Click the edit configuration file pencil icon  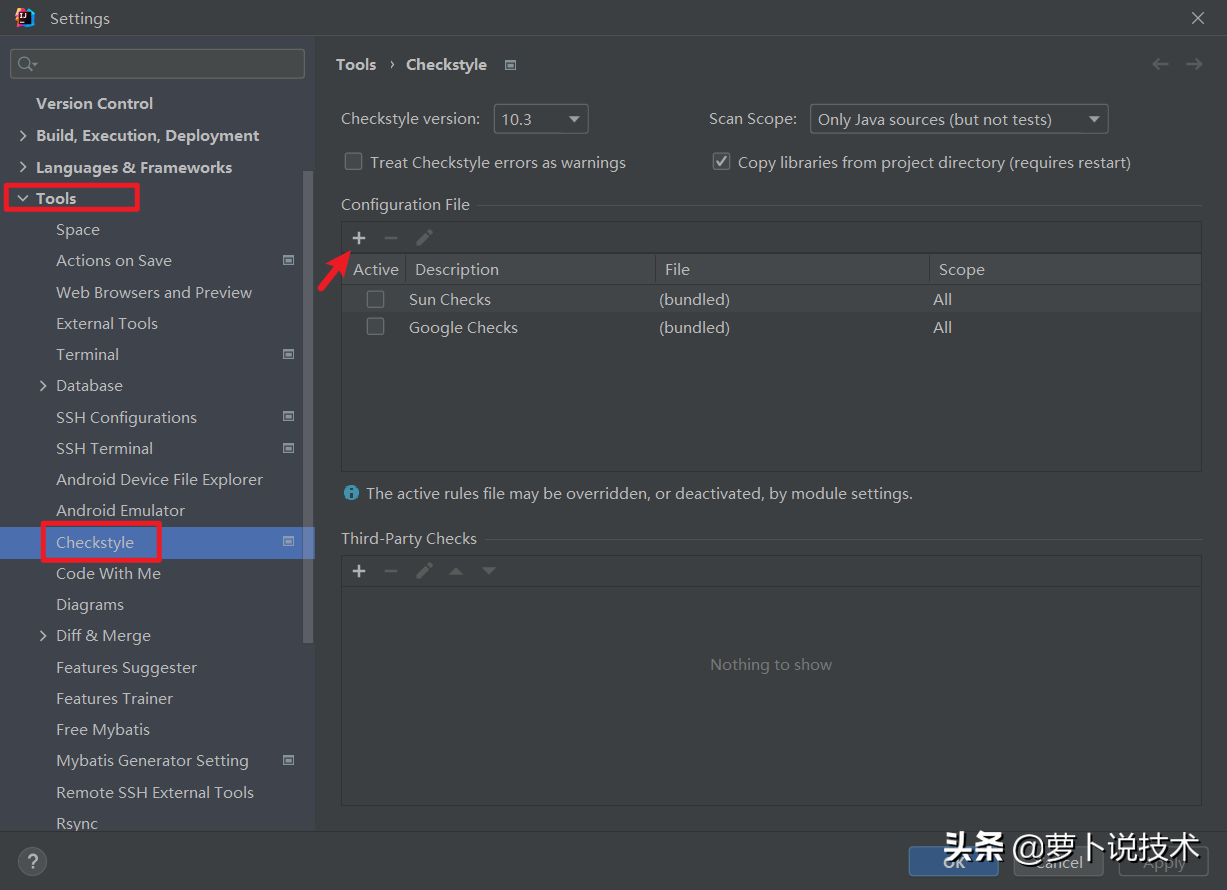coord(424,238)
